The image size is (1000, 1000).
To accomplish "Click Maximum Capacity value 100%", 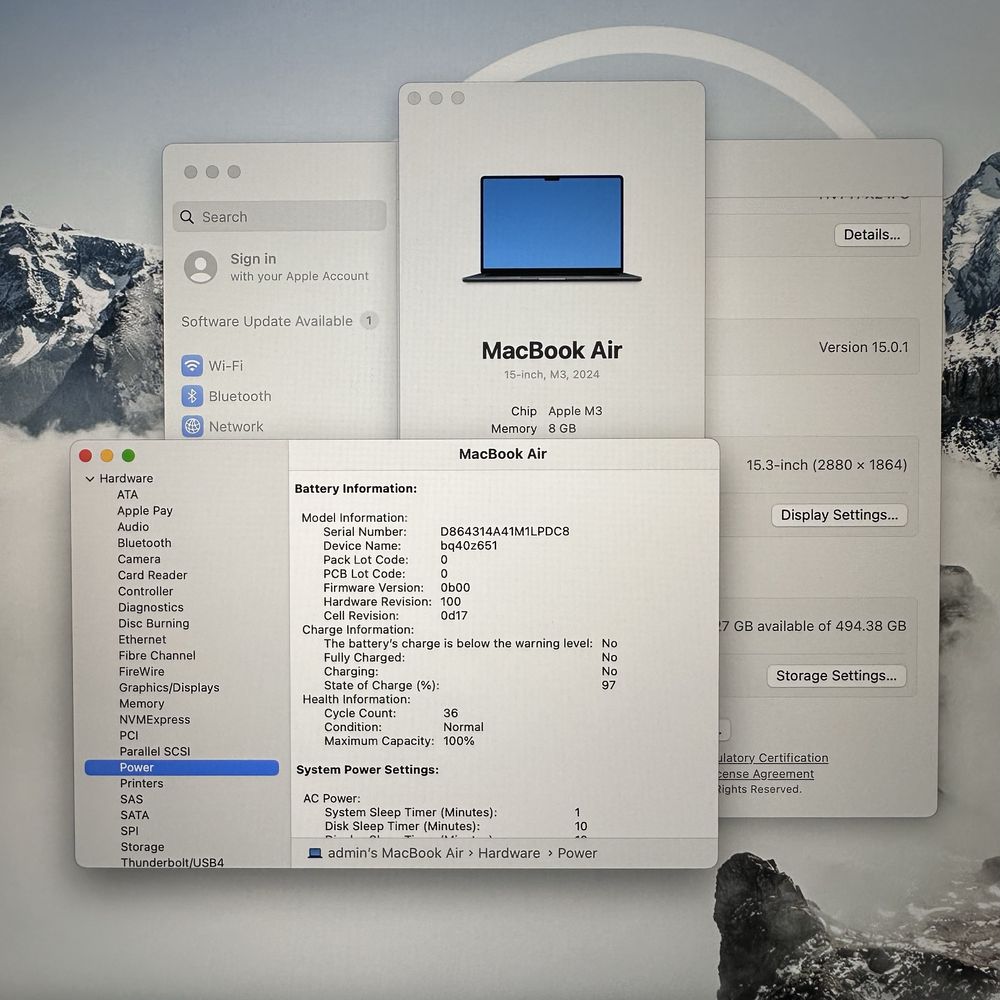I will point(459,741).
